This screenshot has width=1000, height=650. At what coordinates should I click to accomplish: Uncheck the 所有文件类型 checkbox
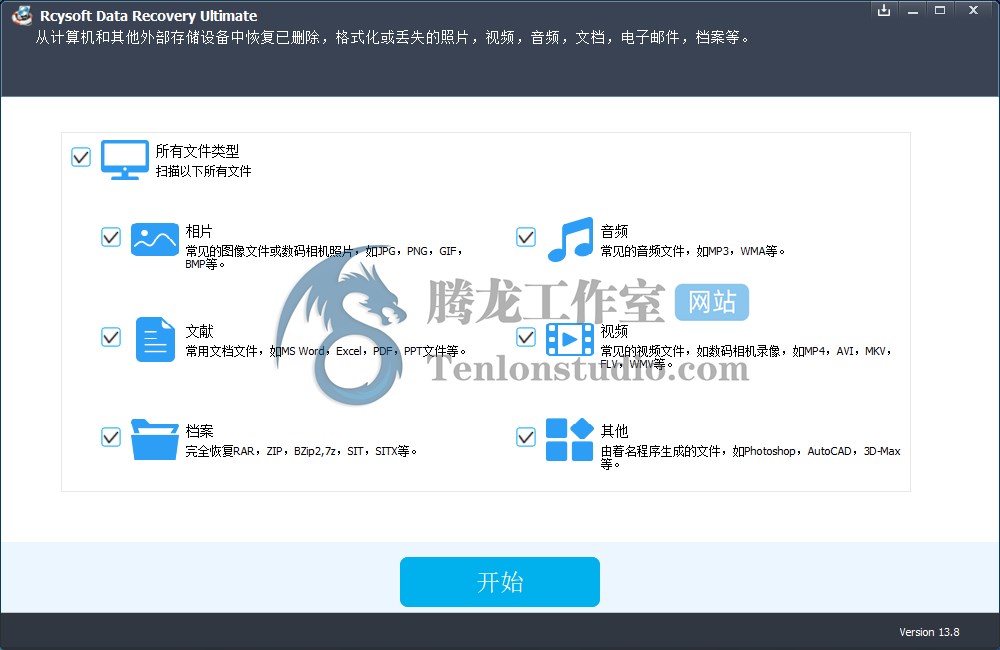81,157
